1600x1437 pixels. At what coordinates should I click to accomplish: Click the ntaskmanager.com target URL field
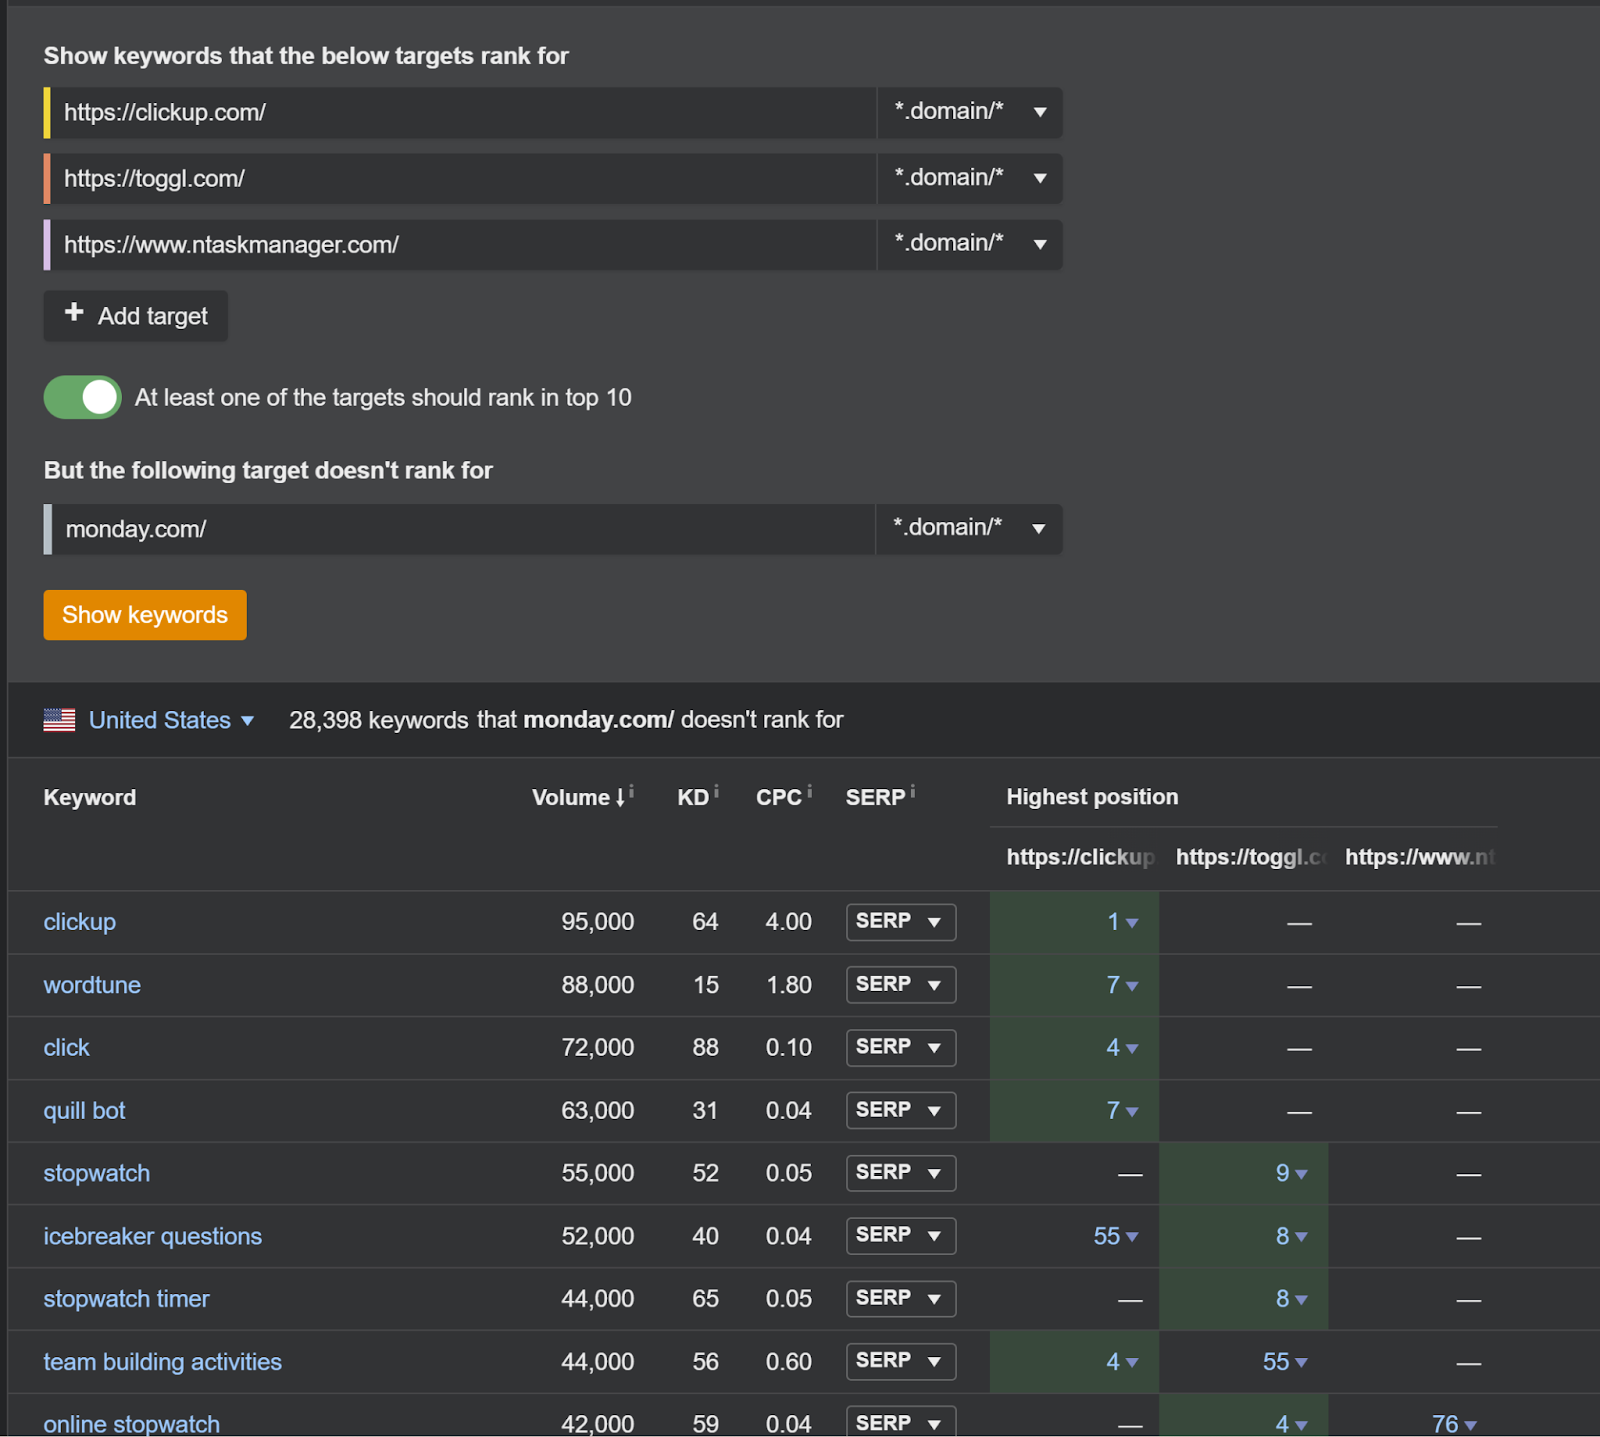(x=460, y=245)
